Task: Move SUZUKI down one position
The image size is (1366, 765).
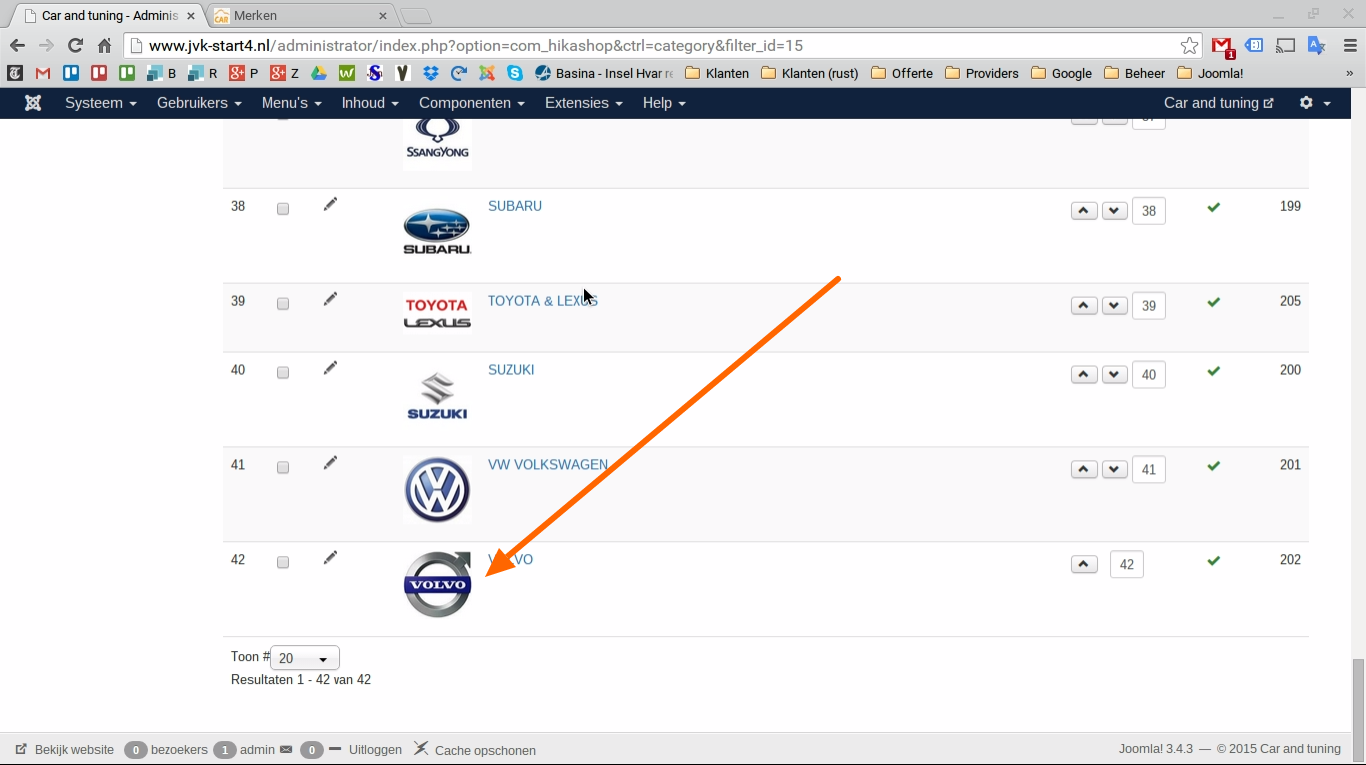Action: click(x=1115, y=375)
